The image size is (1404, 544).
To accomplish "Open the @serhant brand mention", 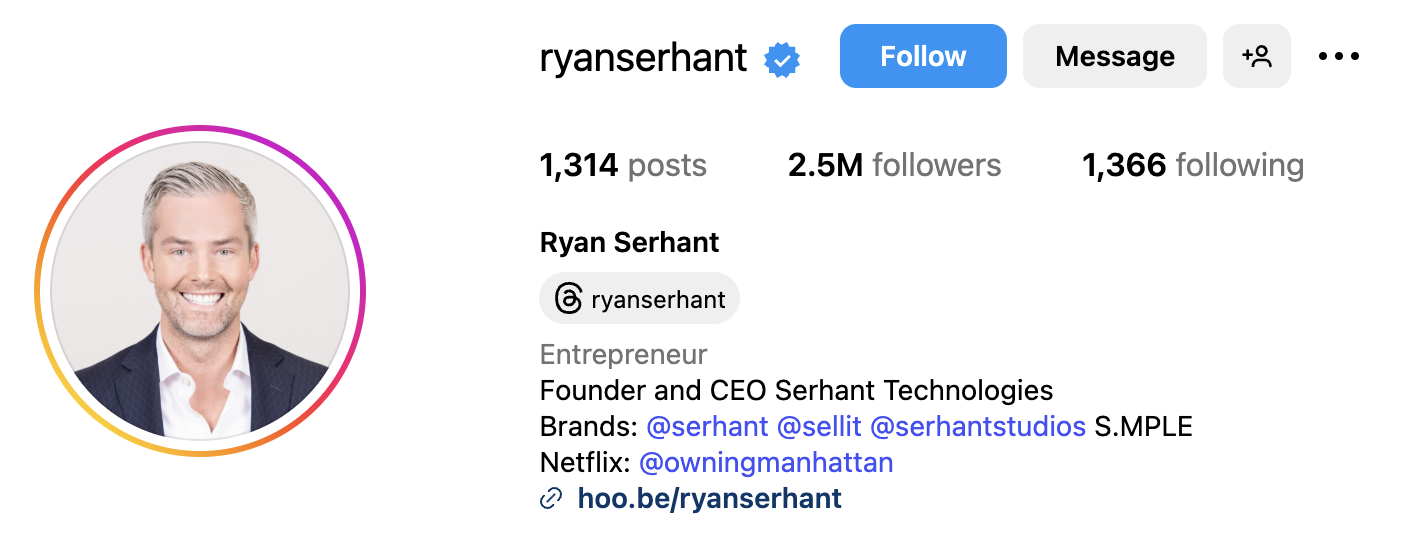I will pyautogui.click(x=707, y=427).
